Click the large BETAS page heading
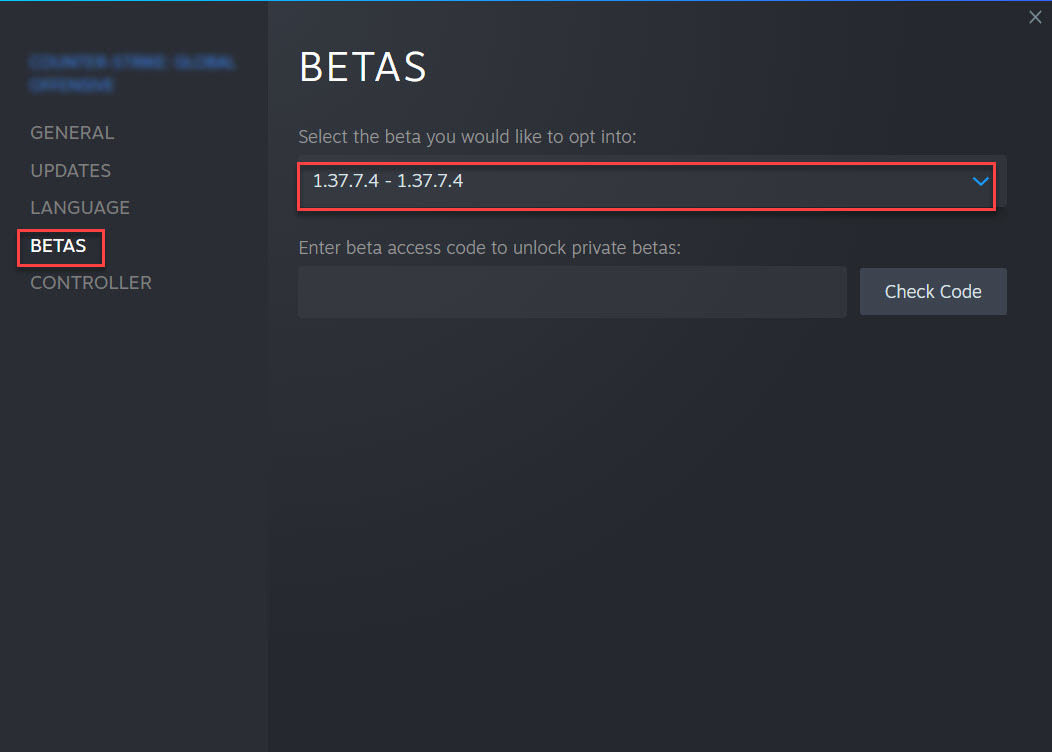Viewport: 1052px width, 752px height. pyautogui.click(x=363, y=67)
